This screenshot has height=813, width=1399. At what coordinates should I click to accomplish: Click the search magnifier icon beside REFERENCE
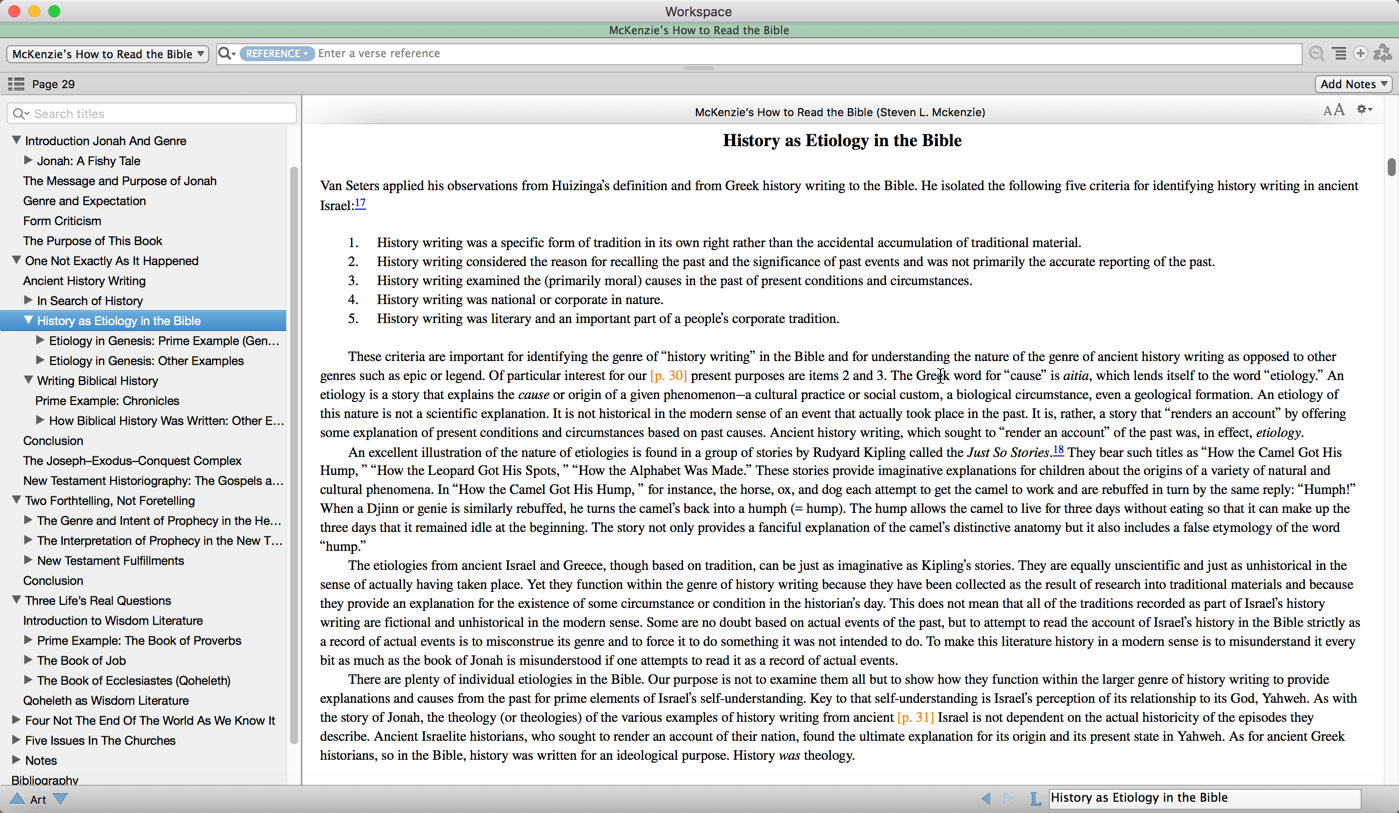(226, 54)
